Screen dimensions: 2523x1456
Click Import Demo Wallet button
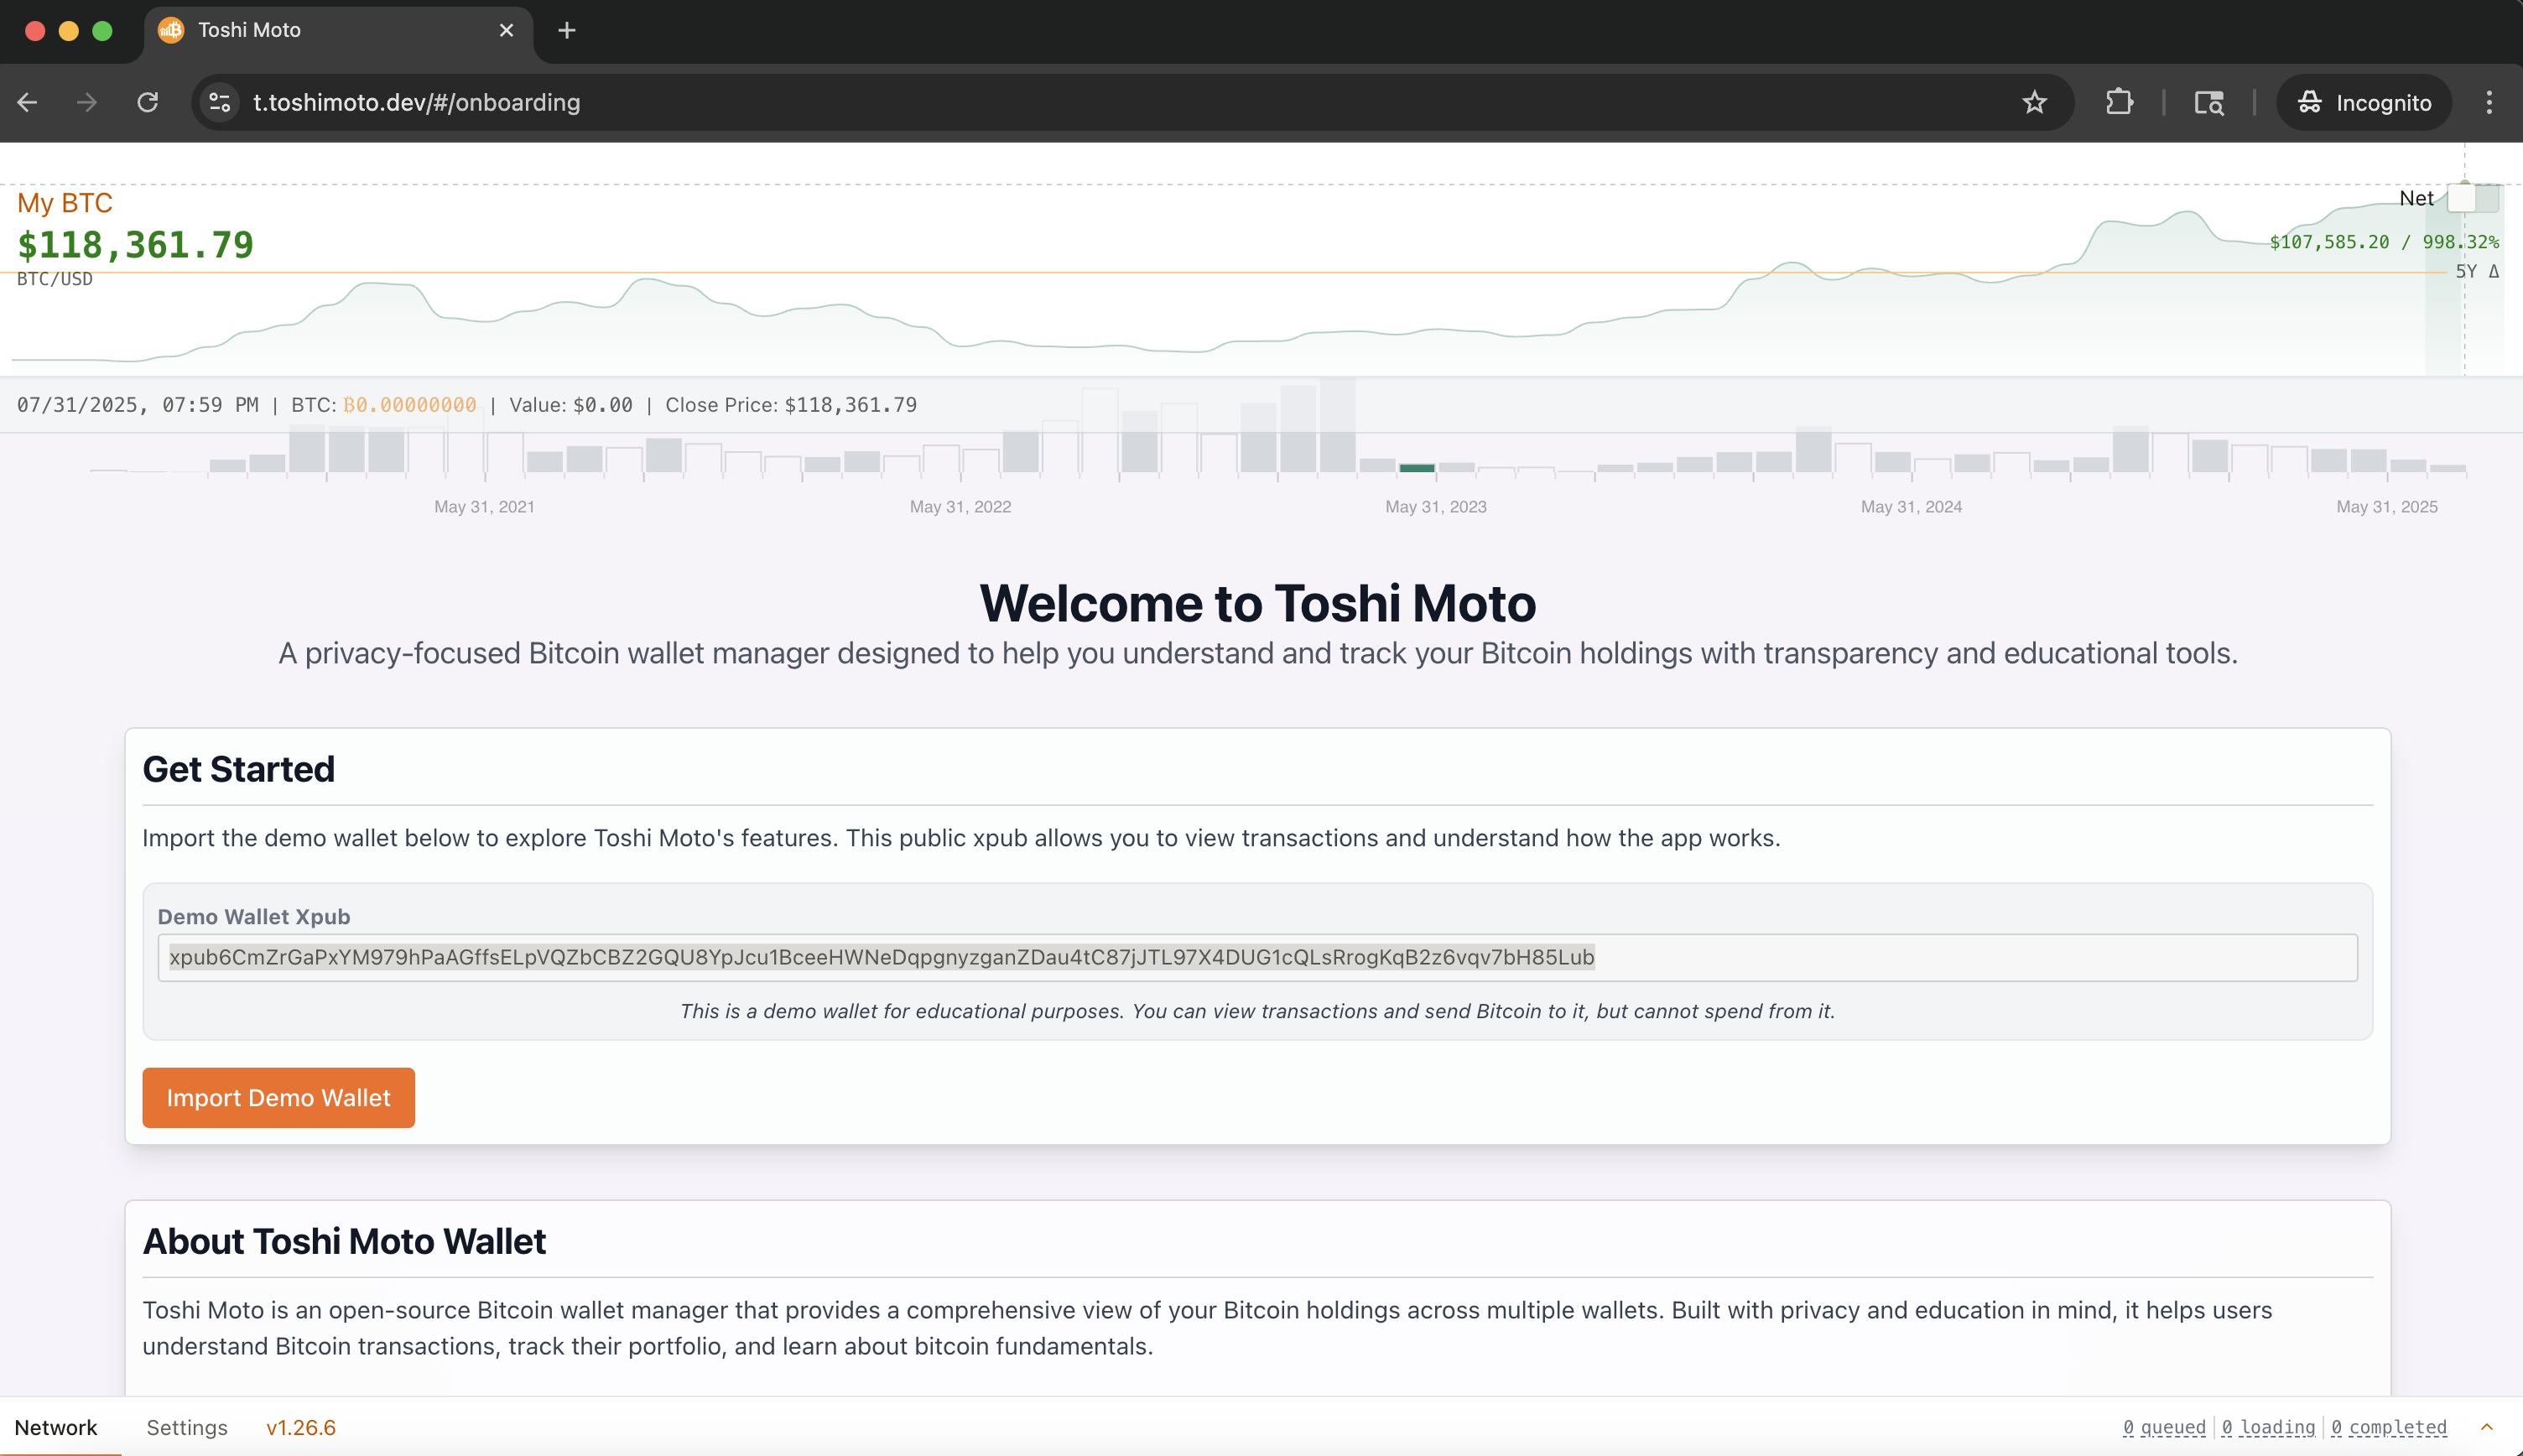tap(278, 1097)
